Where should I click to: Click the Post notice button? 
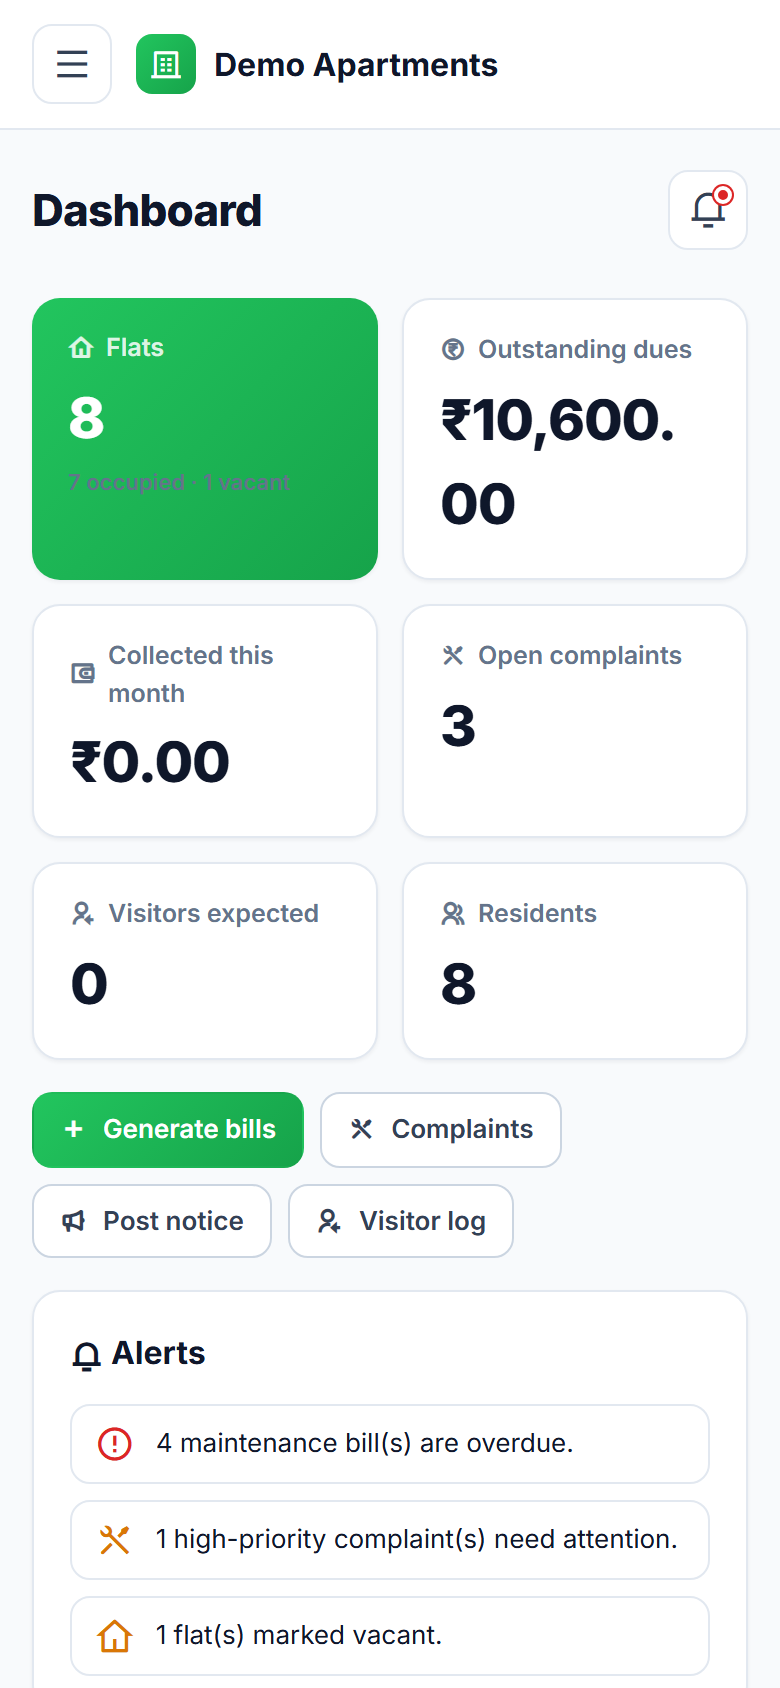[x=152, y=1221]
